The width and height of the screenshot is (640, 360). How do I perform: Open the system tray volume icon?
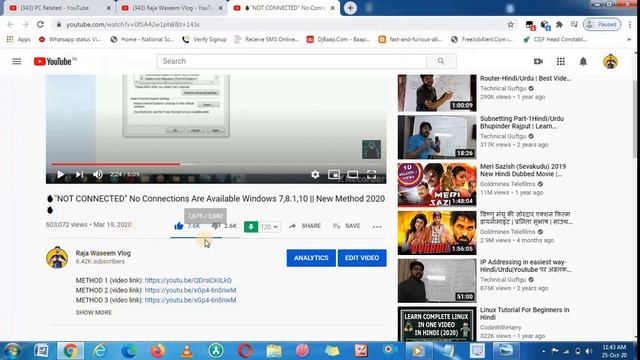pos(589,351)
